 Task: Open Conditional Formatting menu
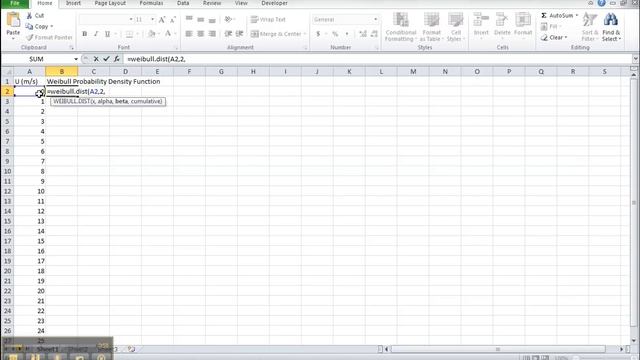pos(401,27)
